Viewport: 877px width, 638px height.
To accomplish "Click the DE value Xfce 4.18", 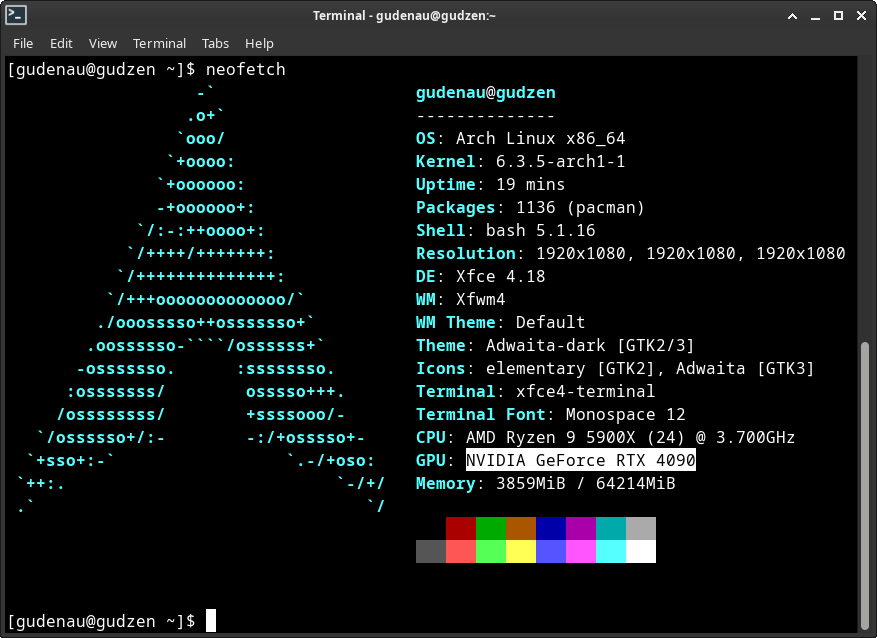I will click(501, 276).
